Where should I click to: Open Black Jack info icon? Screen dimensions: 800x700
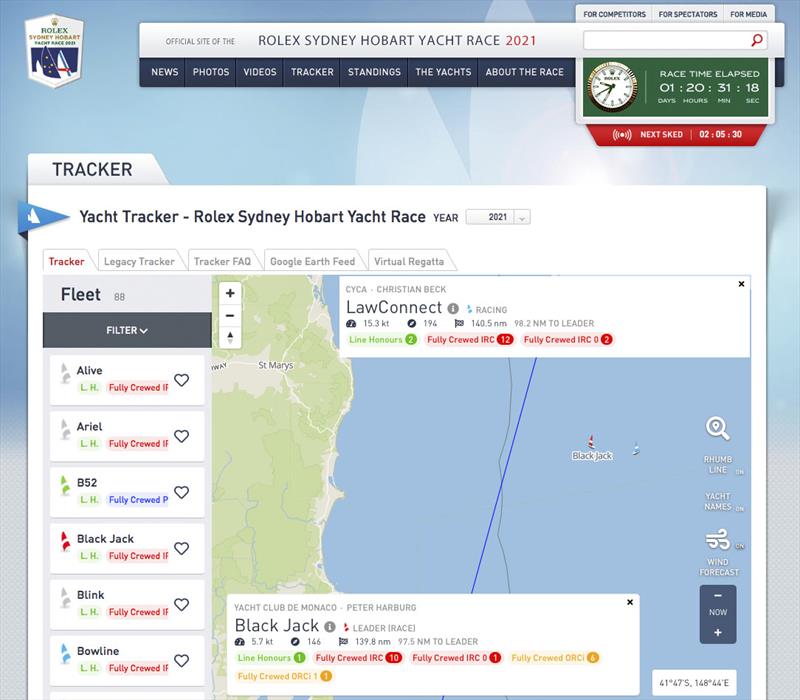tap(330, 627)
